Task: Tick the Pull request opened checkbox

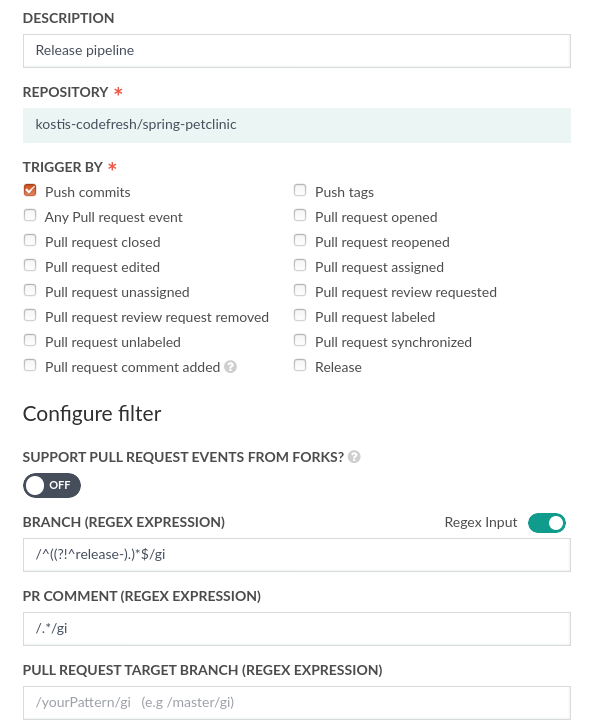Action: coord(300,215)
